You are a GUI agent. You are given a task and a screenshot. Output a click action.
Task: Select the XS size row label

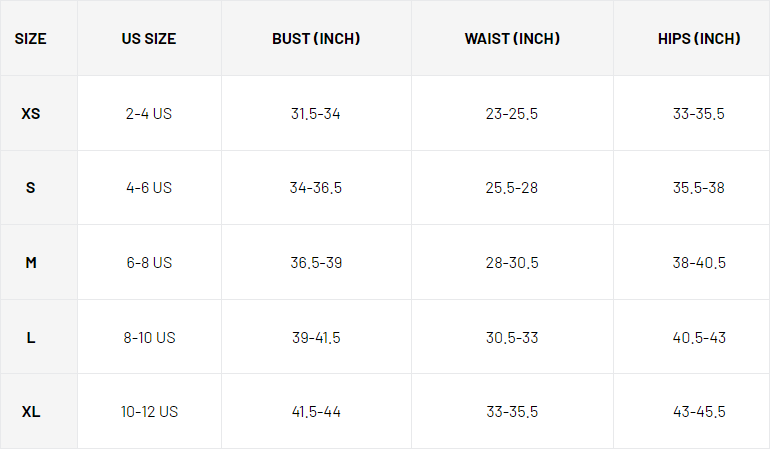click(x=31, y=114)
